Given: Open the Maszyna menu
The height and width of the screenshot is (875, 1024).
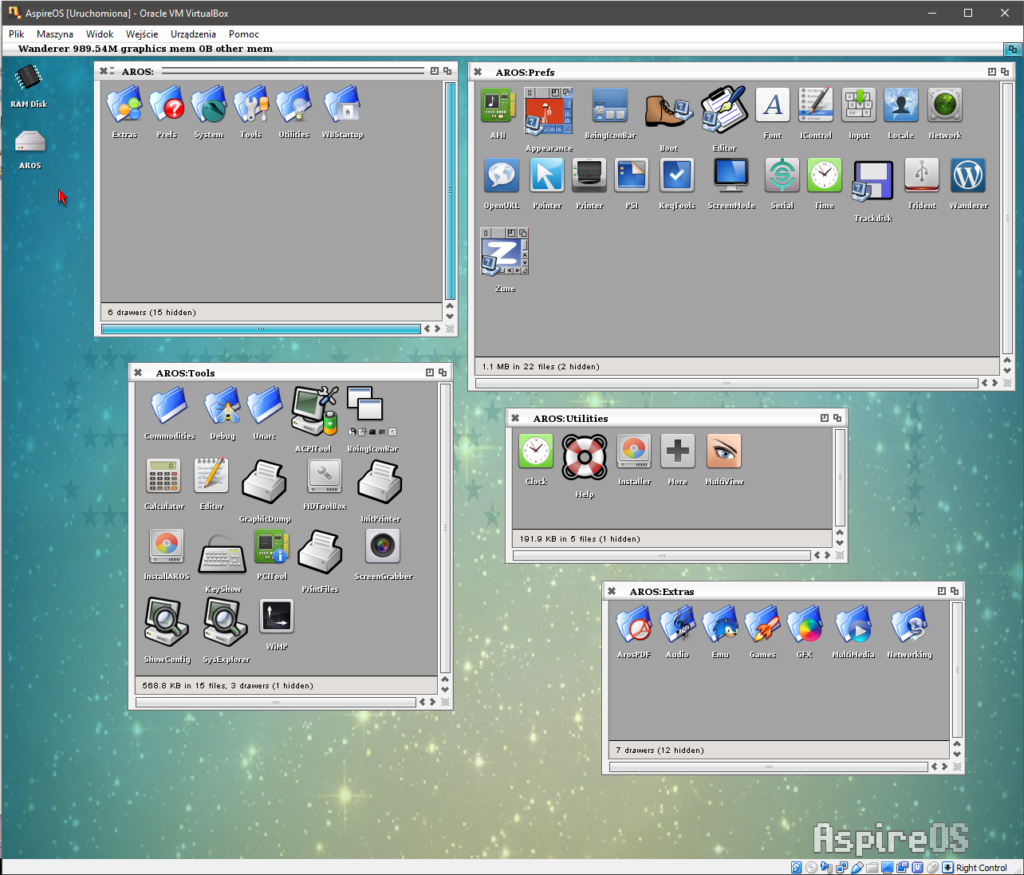Looking at the screenshot, I should click(55, 33).
